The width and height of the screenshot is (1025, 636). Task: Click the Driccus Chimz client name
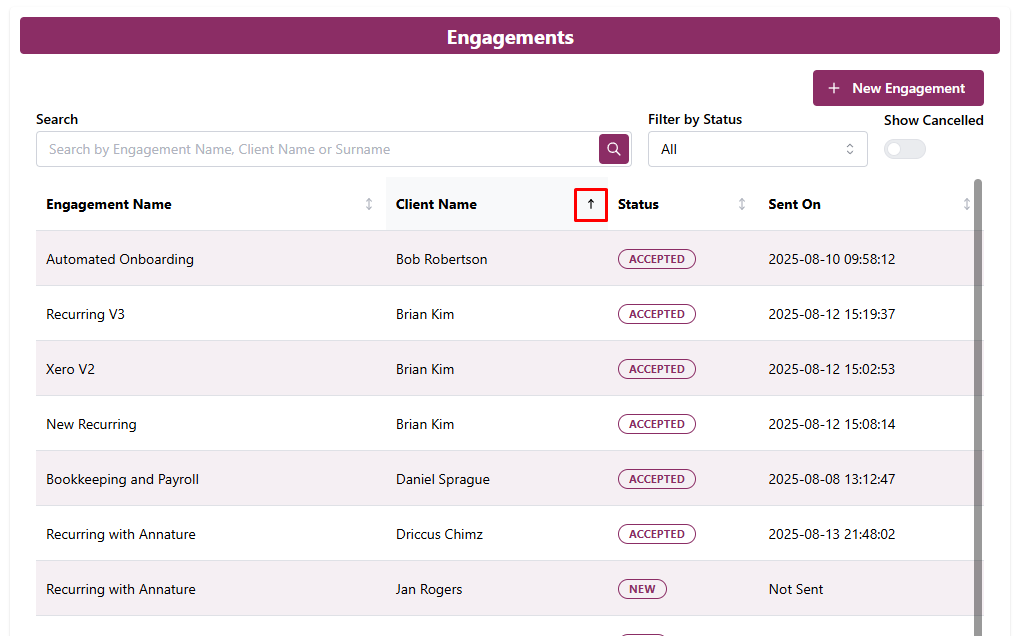pos(439,534)
